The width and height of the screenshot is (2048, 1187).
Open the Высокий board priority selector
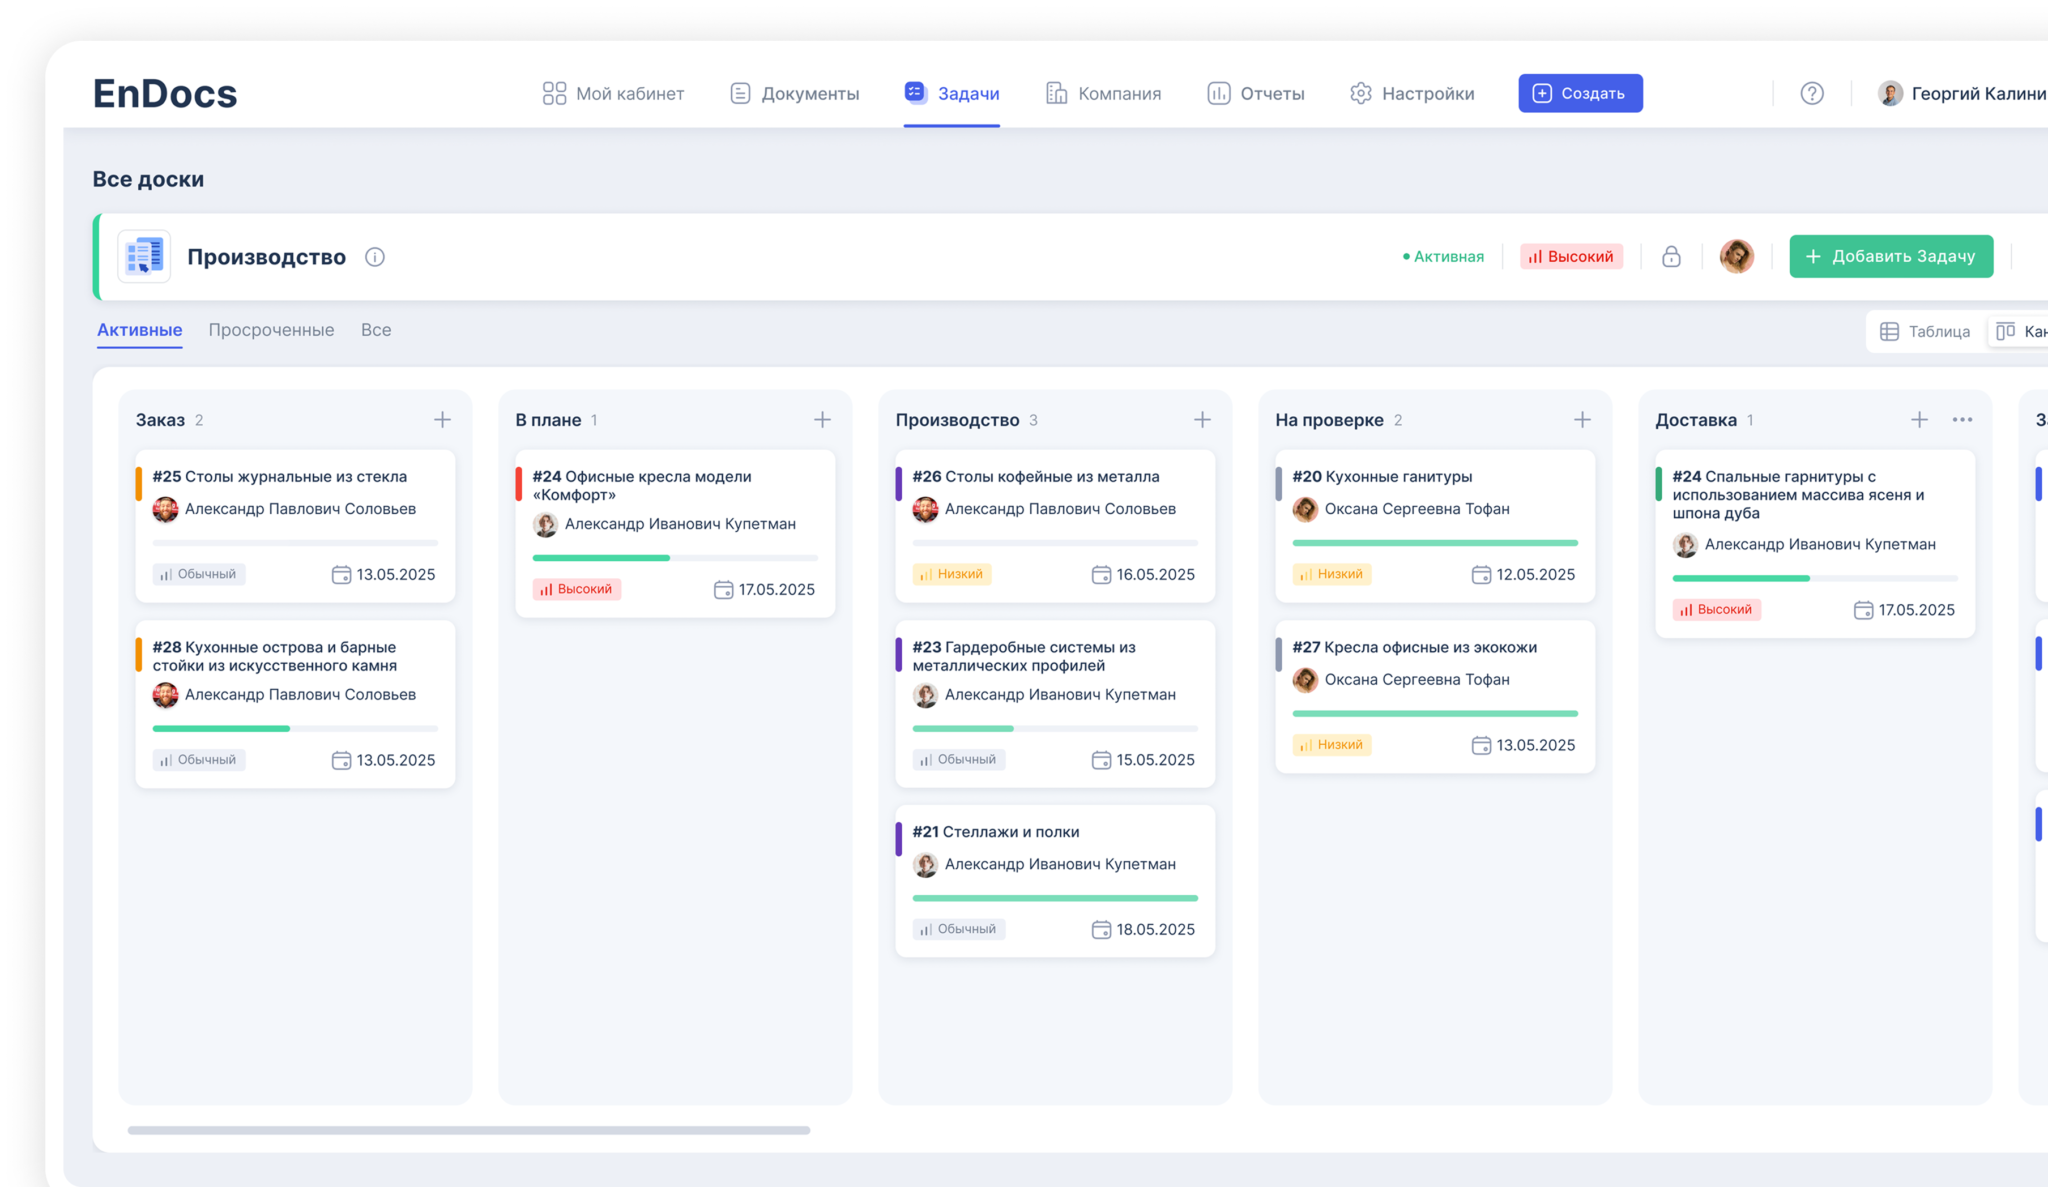pos(1571,257)
